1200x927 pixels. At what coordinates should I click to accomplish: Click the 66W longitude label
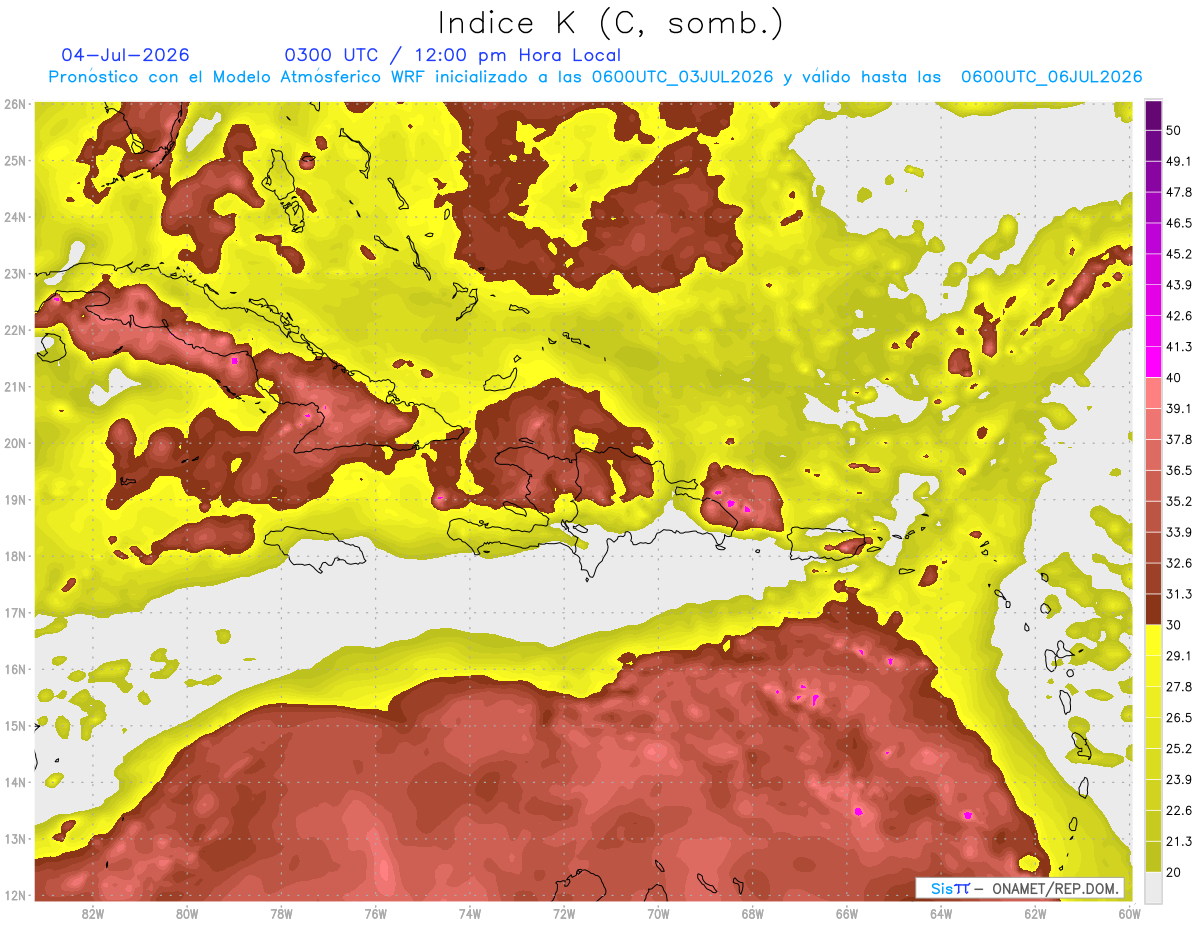tap(847, 913)
